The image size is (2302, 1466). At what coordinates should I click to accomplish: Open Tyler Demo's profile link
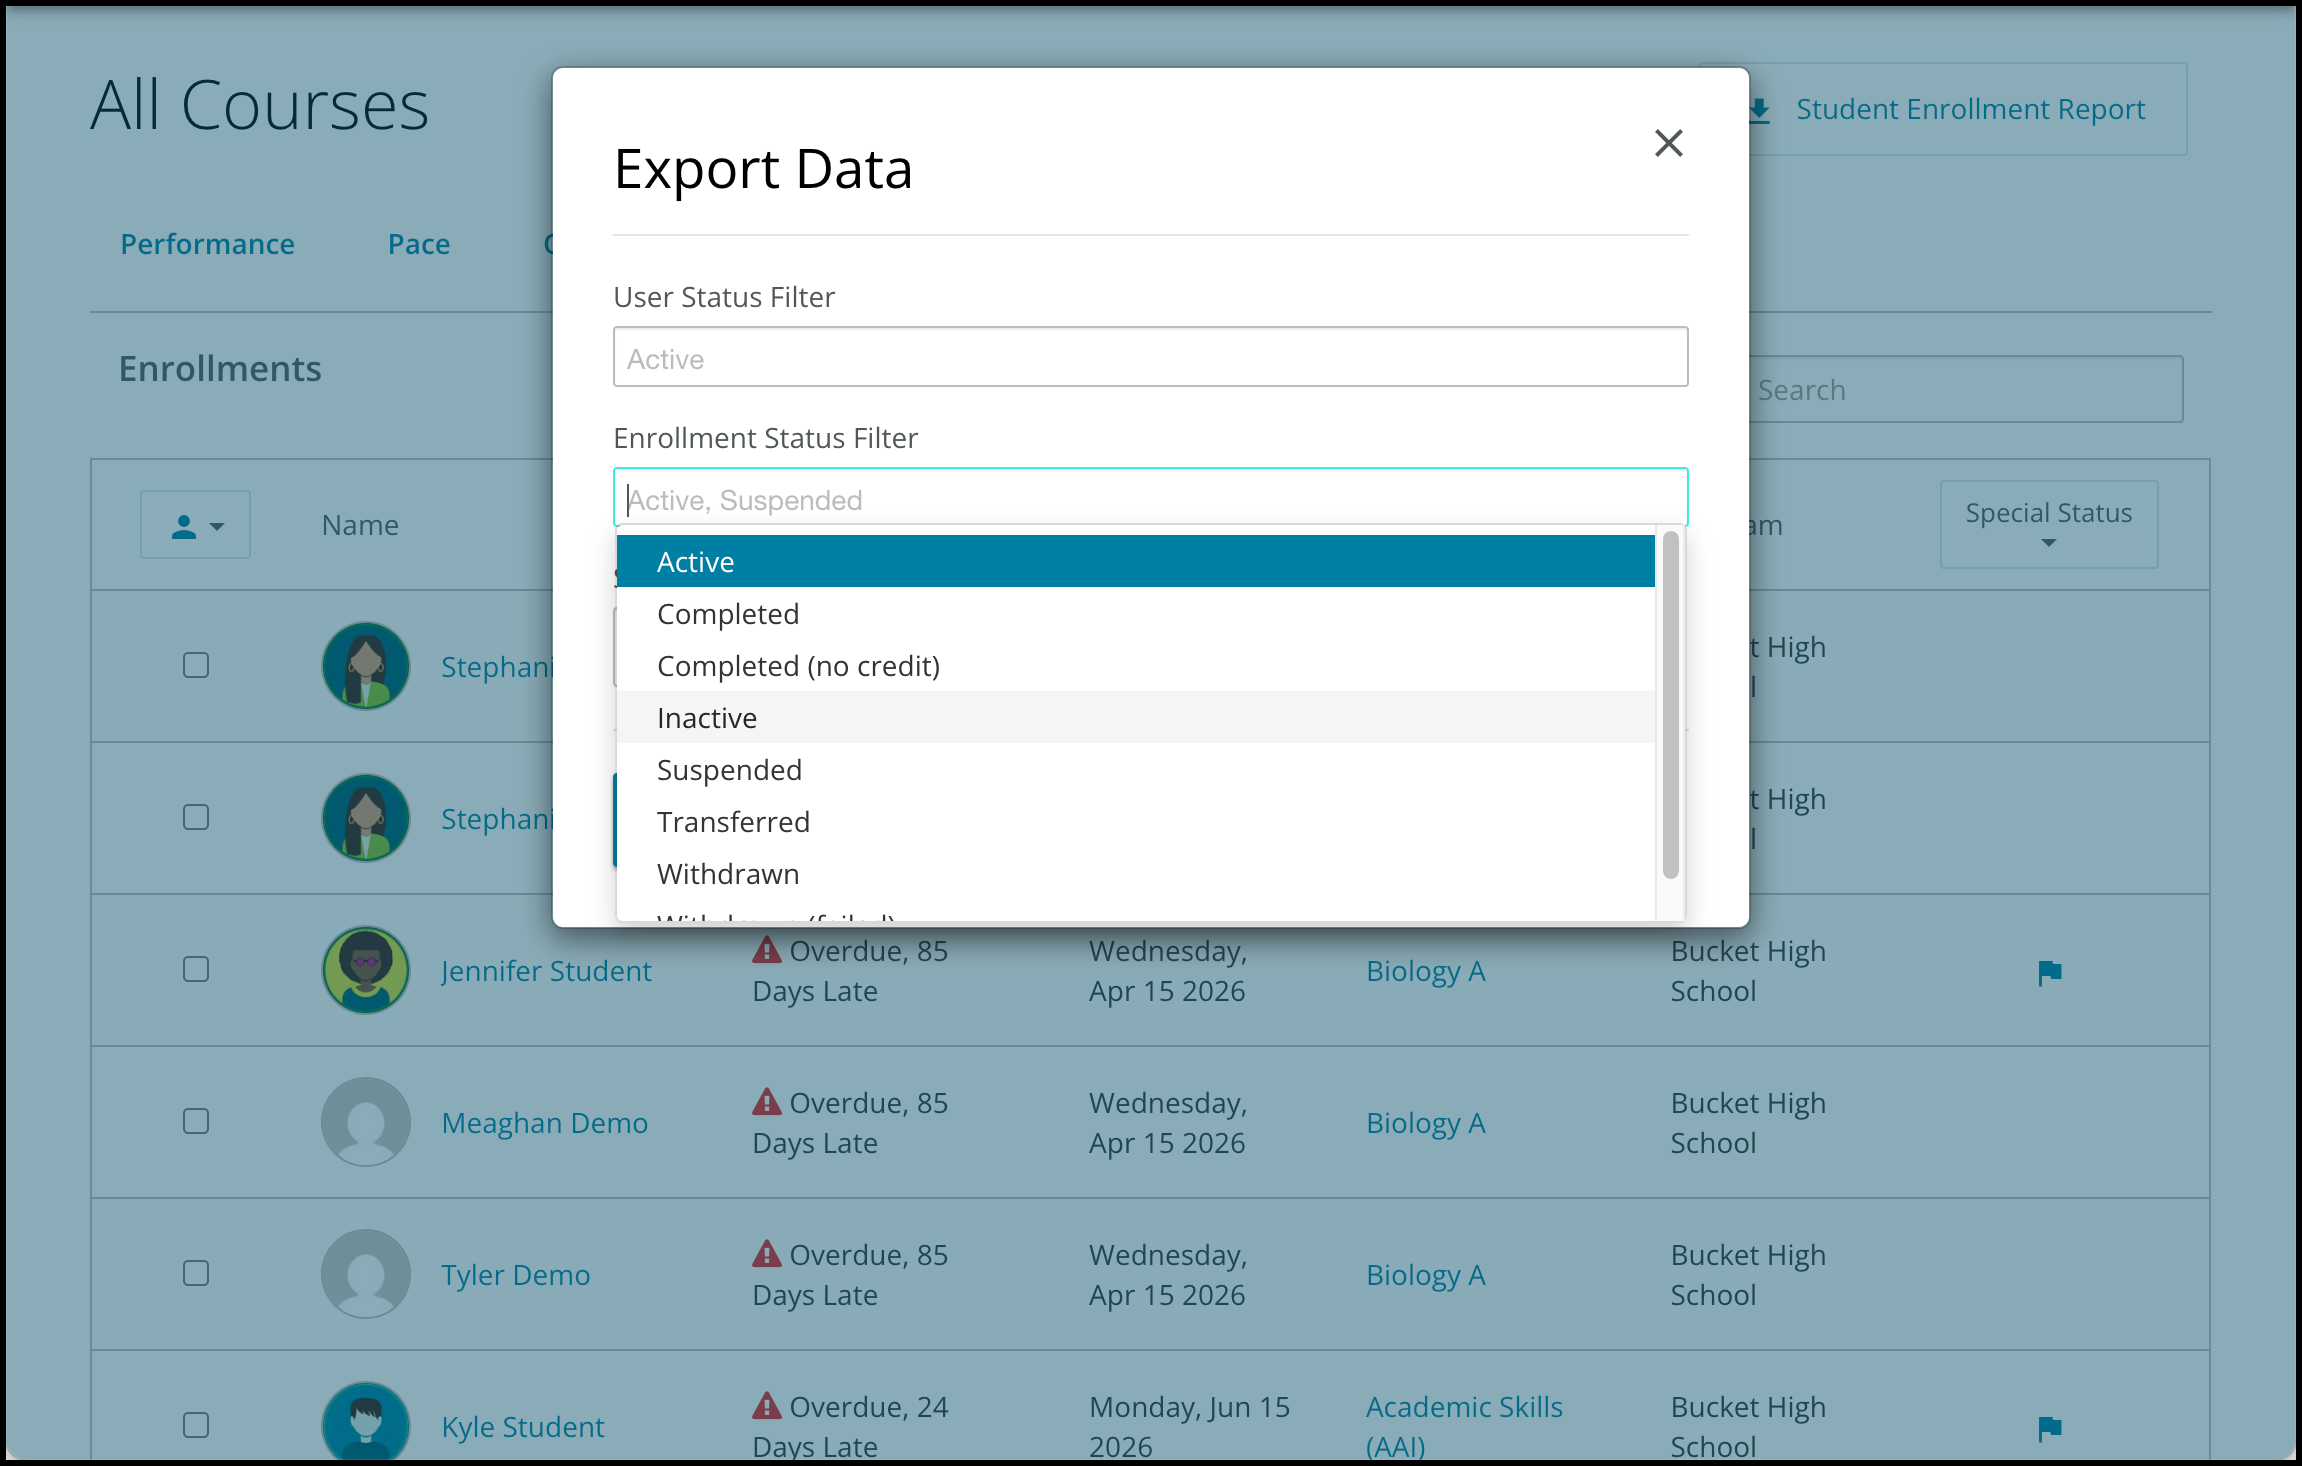pyautogui.click(x=516, y=1275)
